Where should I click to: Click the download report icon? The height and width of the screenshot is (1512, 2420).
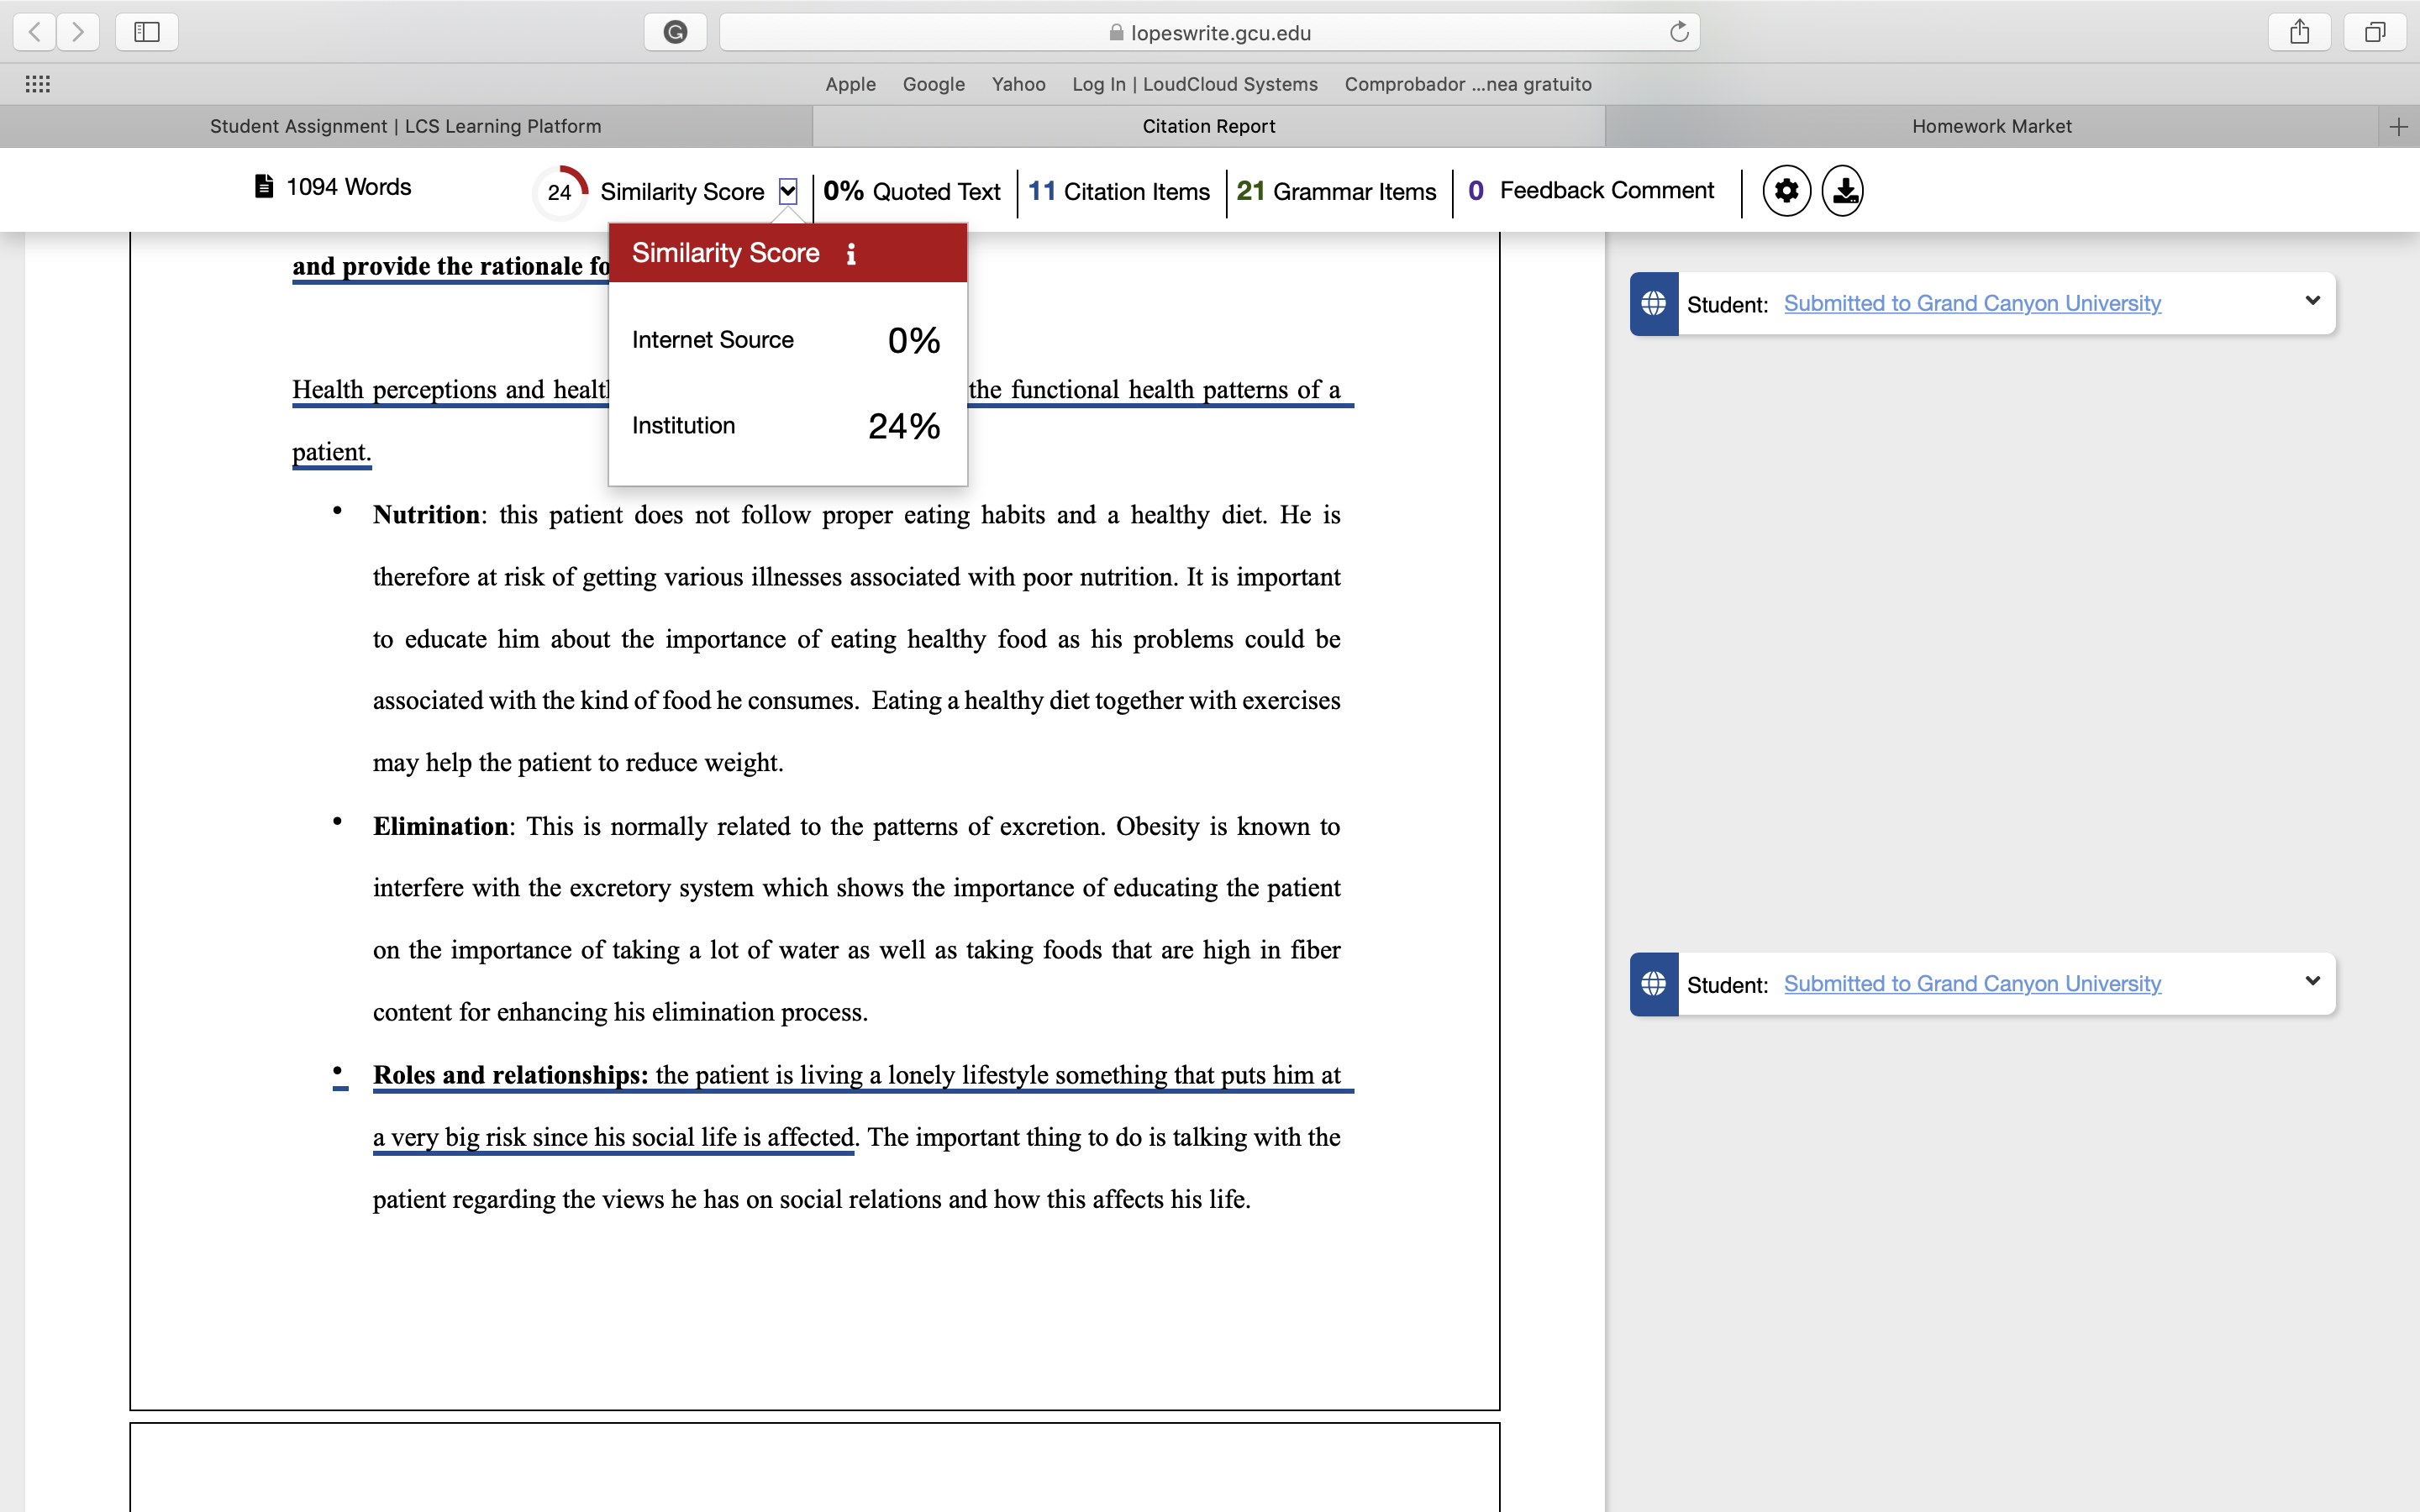pos(1843,190)
